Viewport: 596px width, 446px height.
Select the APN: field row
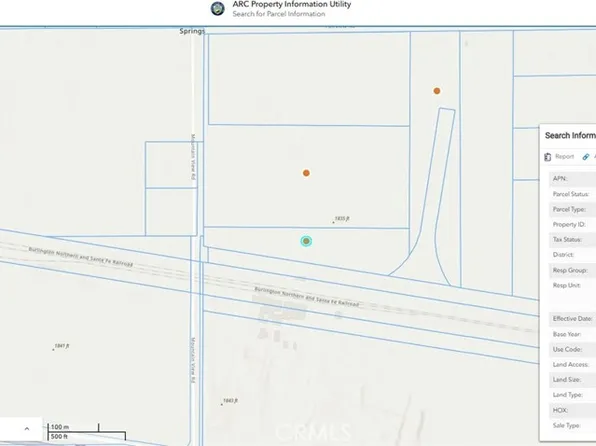tap(572, 179)
